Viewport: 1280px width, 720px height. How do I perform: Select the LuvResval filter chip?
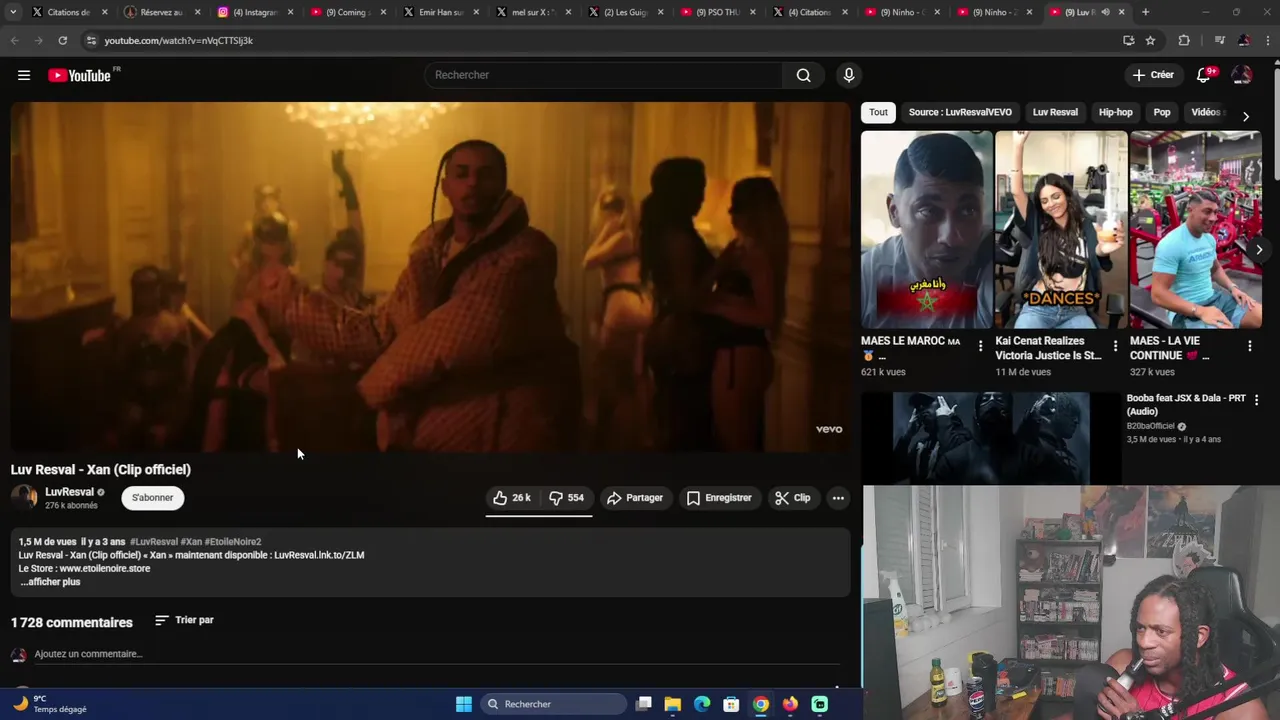click(1055, 112)
